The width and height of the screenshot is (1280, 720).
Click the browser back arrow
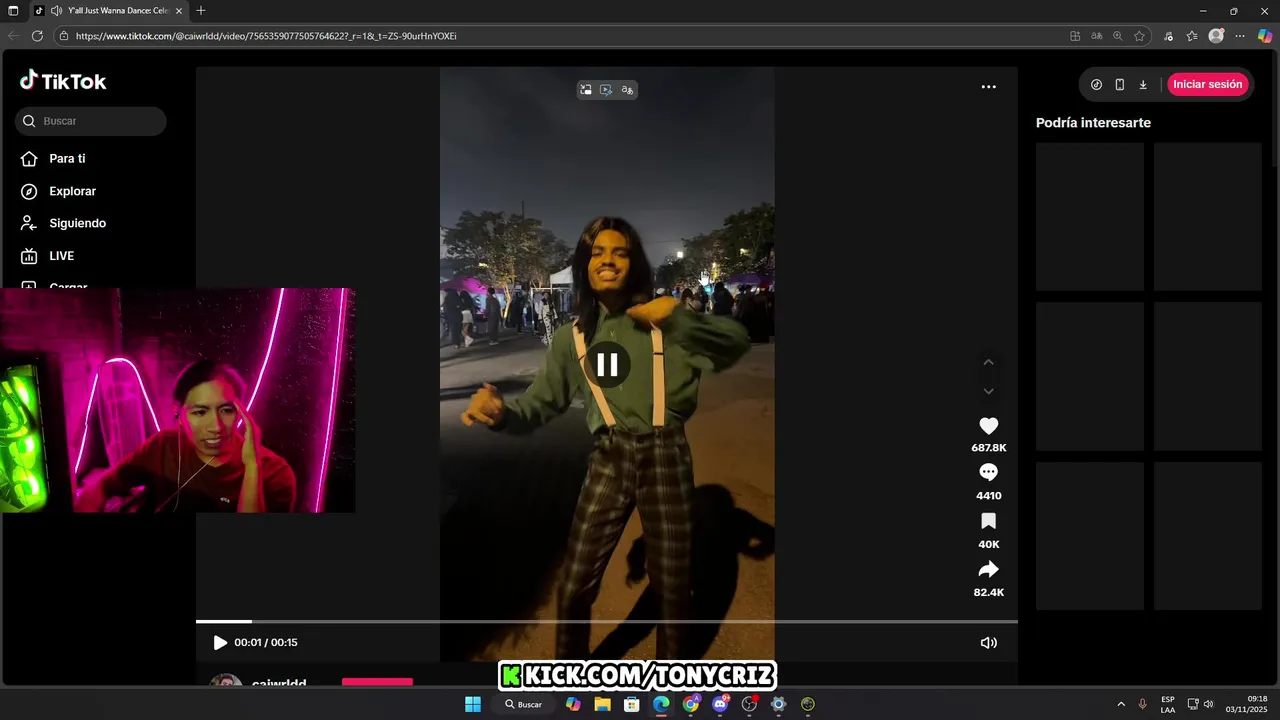click(13, 36)
